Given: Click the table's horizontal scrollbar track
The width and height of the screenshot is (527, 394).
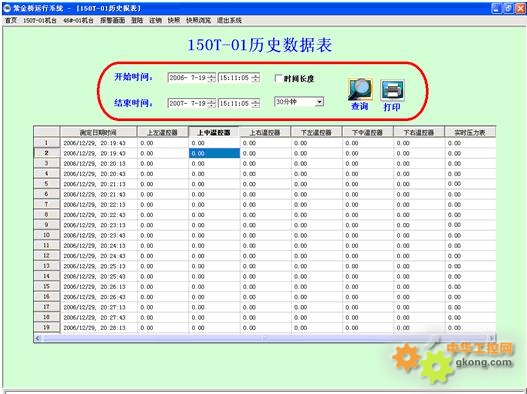Looking at the screenshot, I should [265, 338].
